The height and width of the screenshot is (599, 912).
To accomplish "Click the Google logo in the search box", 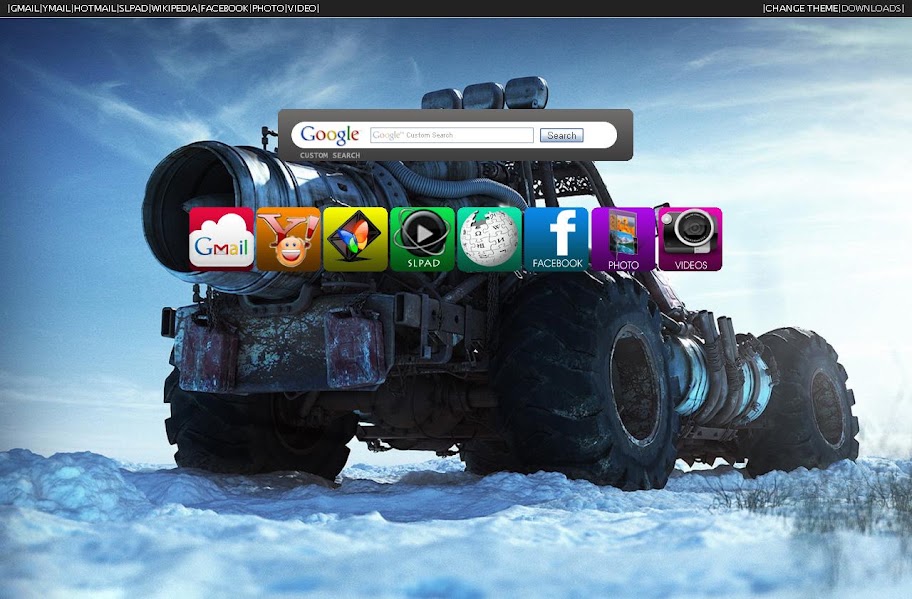I will click(x=330, y=135).
